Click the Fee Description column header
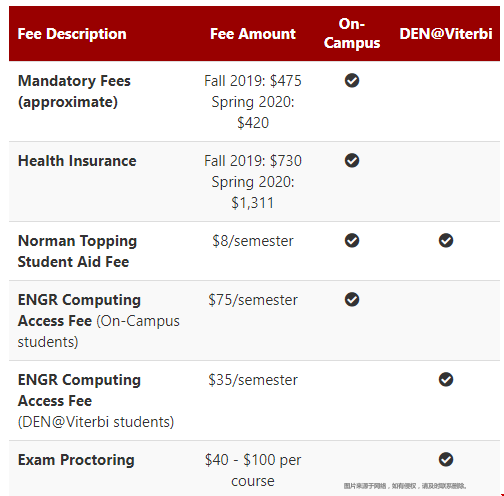This screenshot has width=504, height=496. tap(72, 34)
